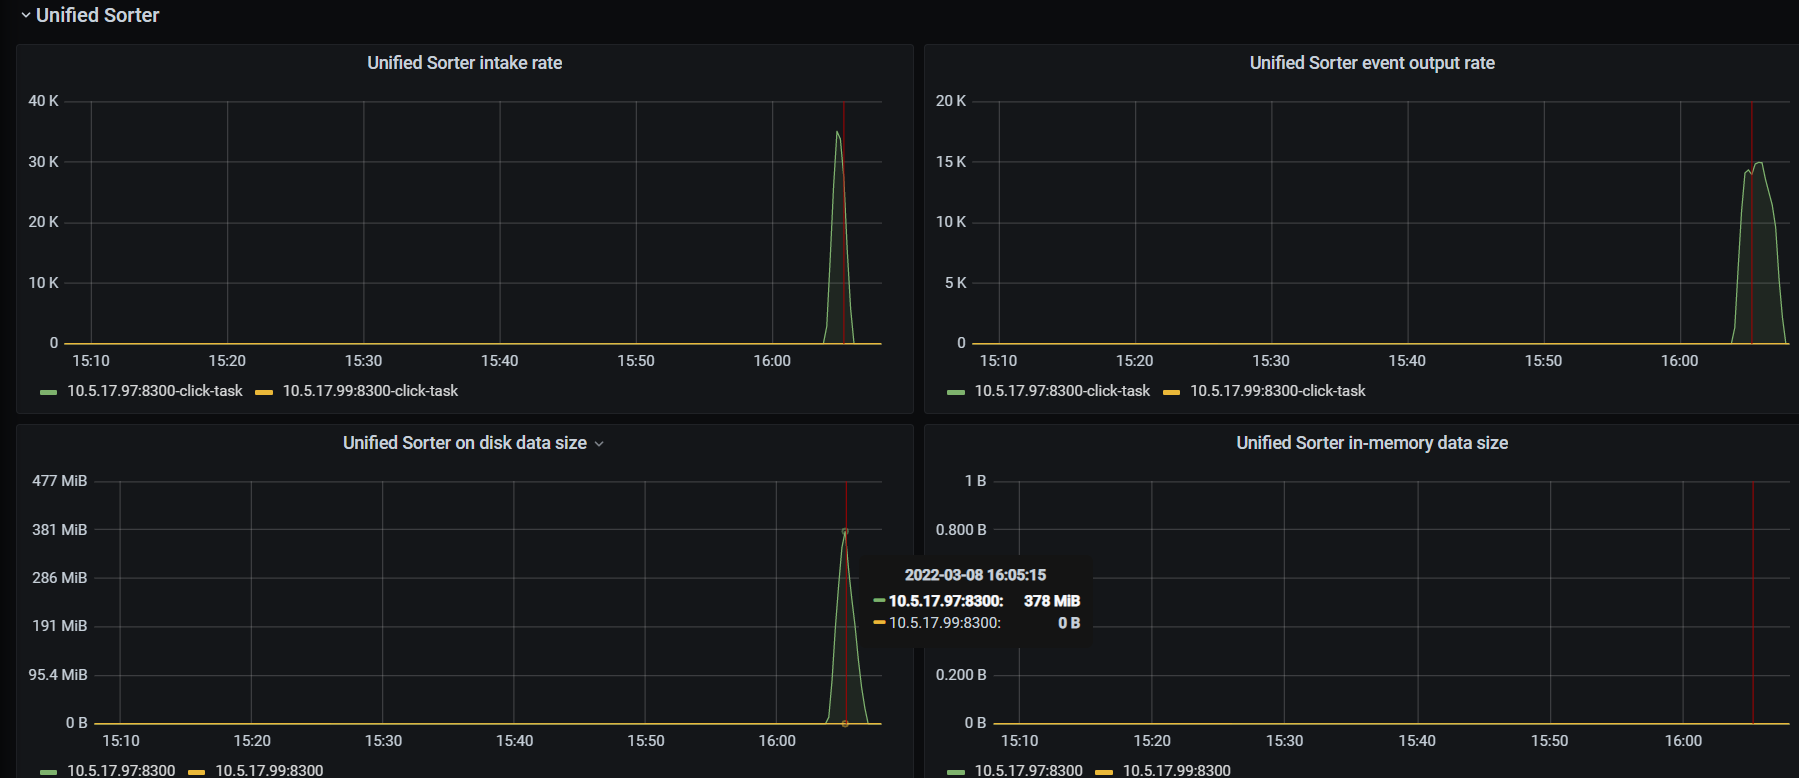Click chevron beside on disk data size title
Viewport: 1799px width, 778px height.
[599, 444]
